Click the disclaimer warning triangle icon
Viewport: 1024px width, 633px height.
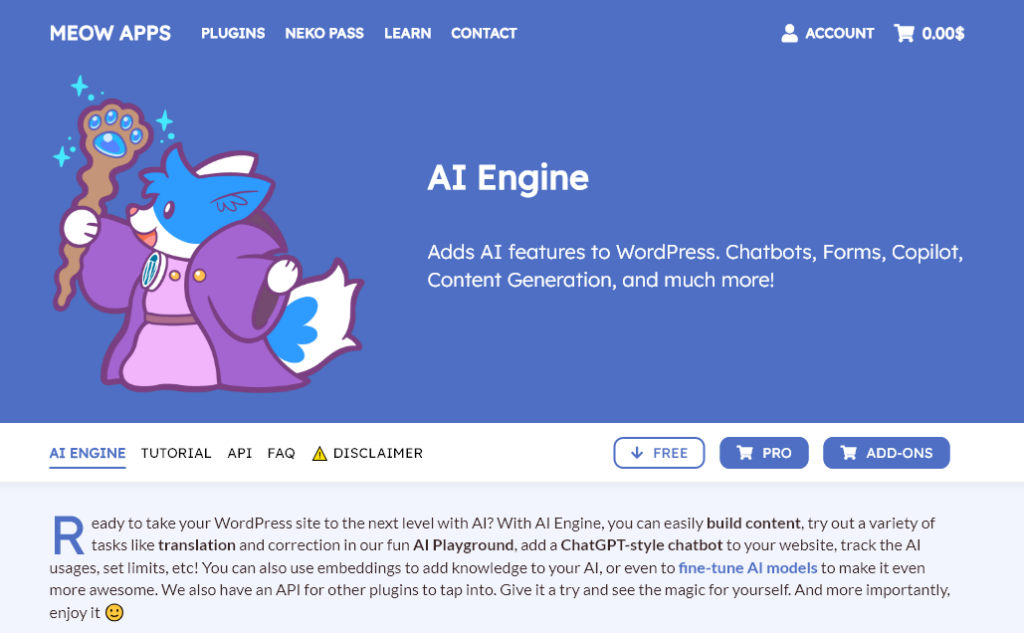pos(319,453)
